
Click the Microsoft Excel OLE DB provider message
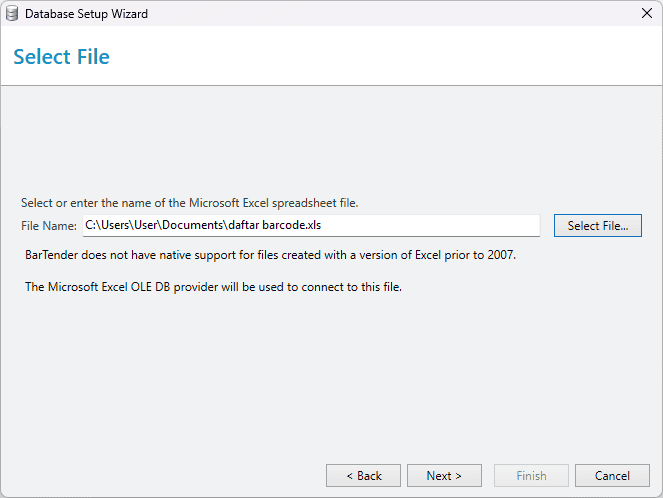pos(213,287)
